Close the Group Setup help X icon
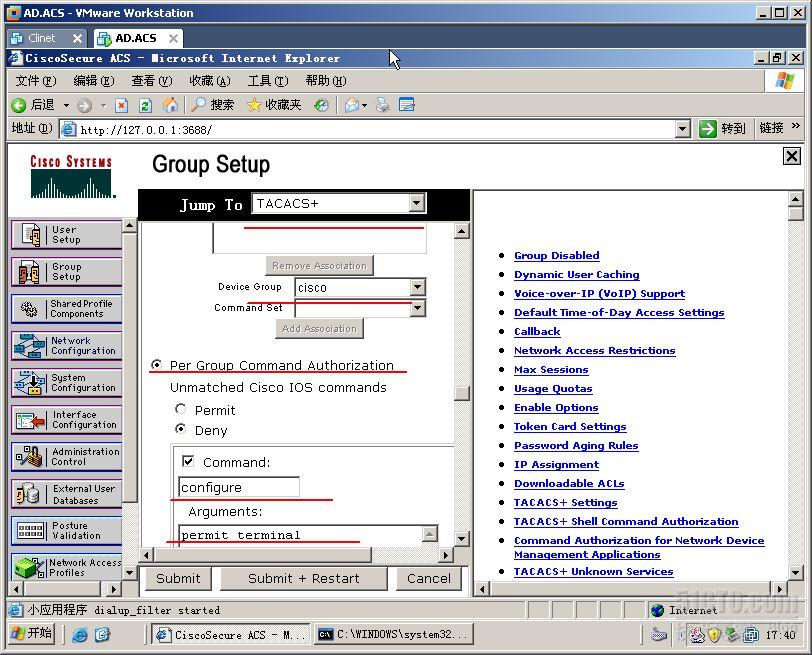This screenshot has height=655, width=812. pyautogui.click(x=791, y=156)
